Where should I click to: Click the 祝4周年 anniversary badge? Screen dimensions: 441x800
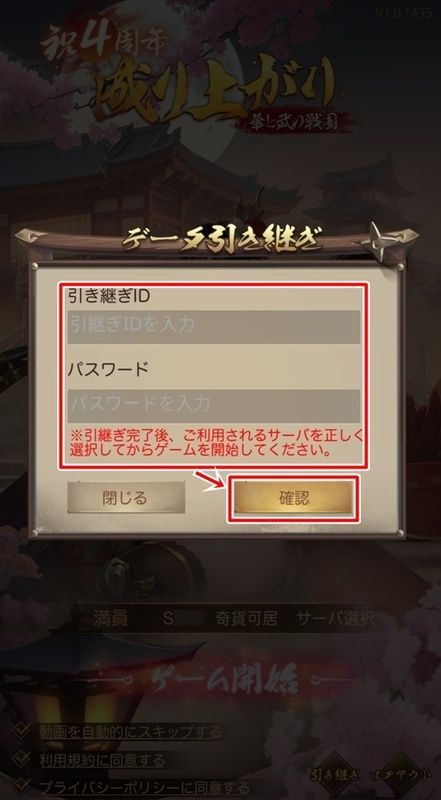coord(104,42)
